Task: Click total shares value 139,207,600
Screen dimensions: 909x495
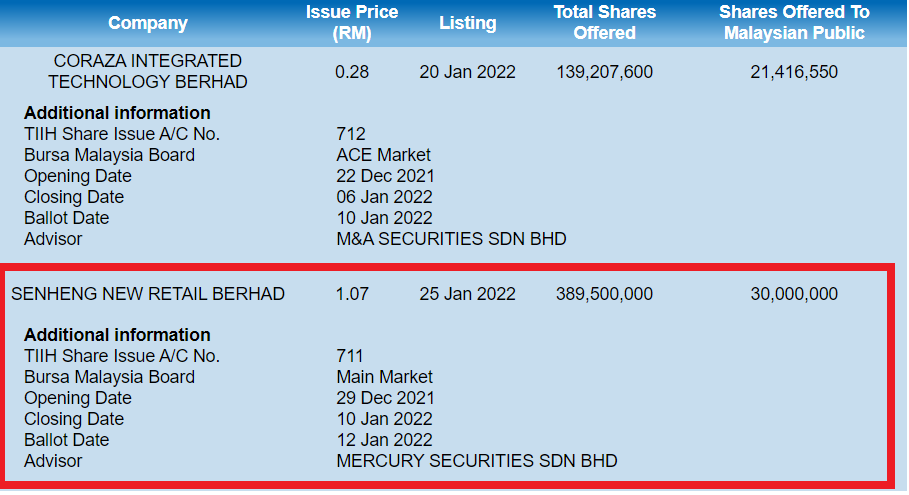Action: click(604, 72)
